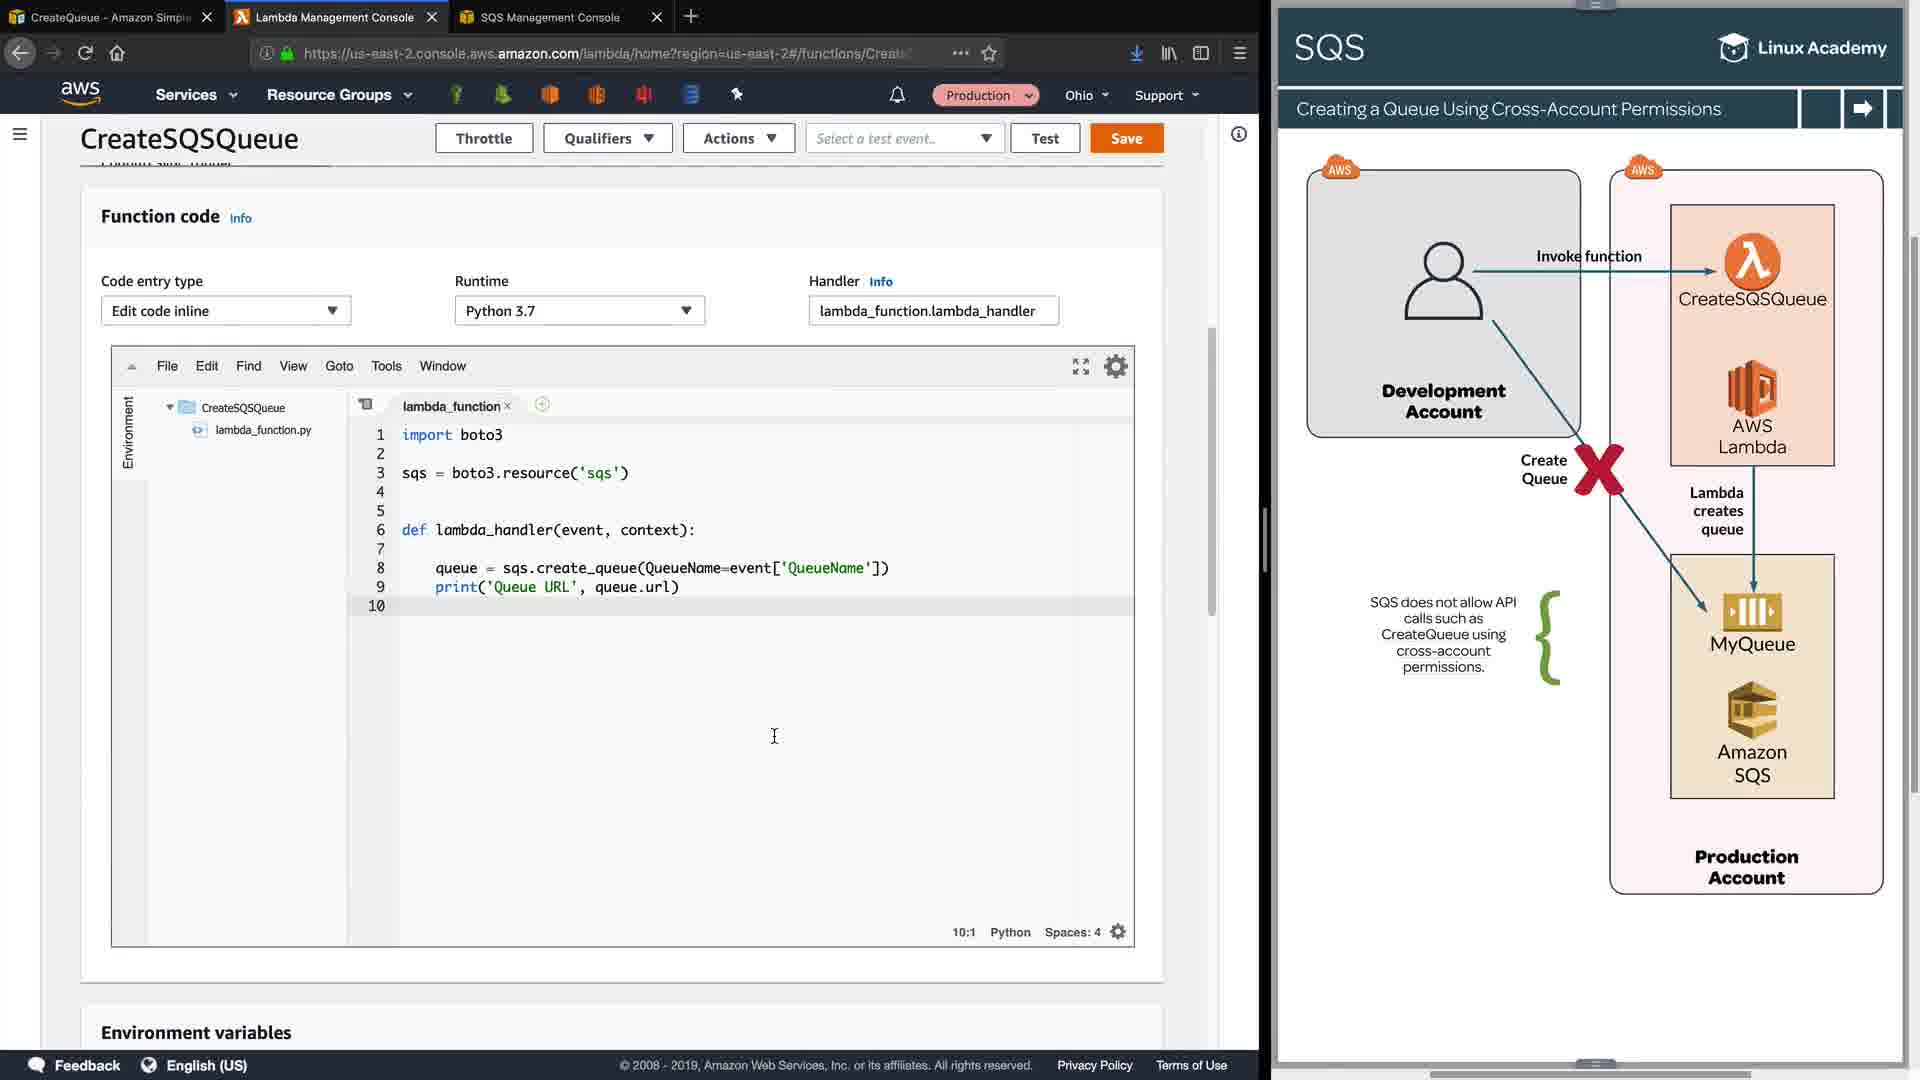
Task: Click the pin shortcuts icon in navbar
Action: point(737,94)
